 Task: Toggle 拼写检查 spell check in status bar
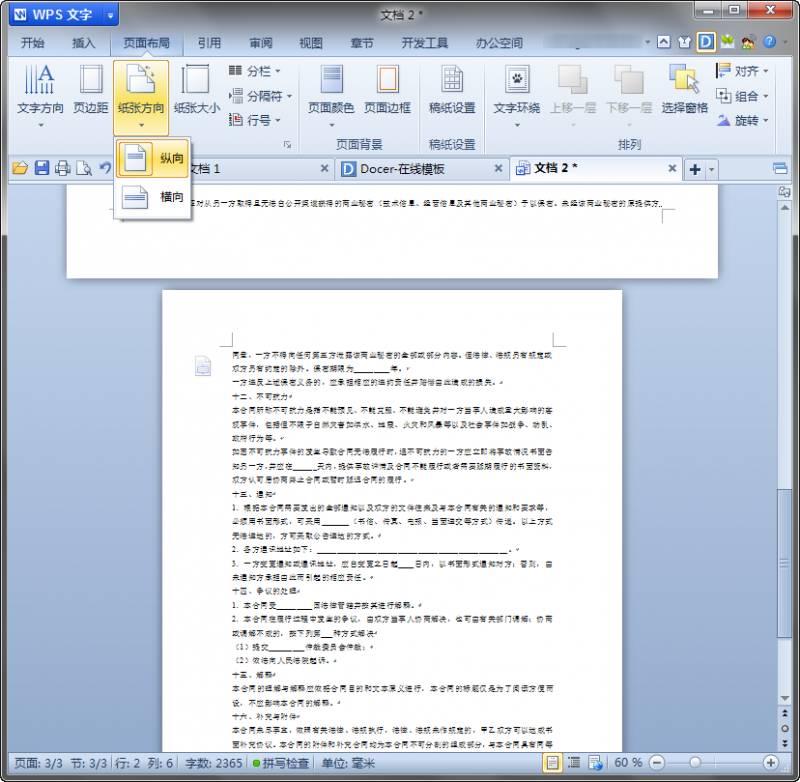click(278, 763)
